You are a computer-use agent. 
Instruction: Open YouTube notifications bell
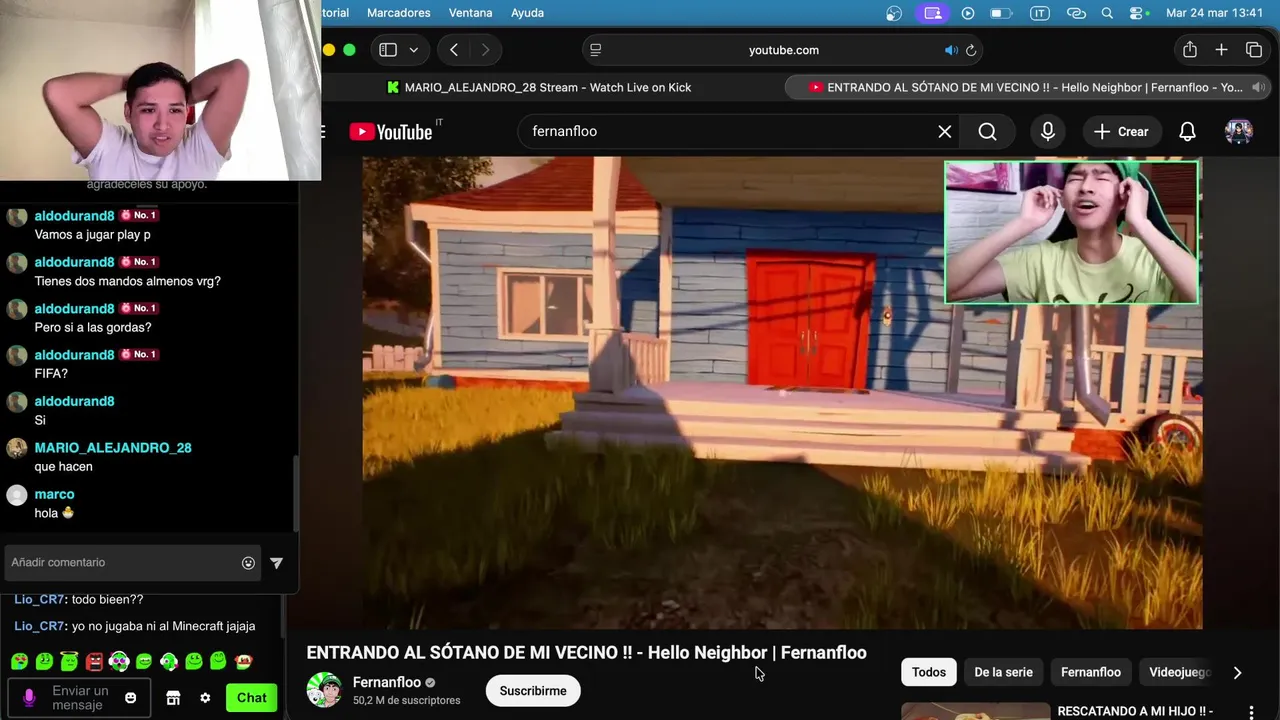[1187, 132]
